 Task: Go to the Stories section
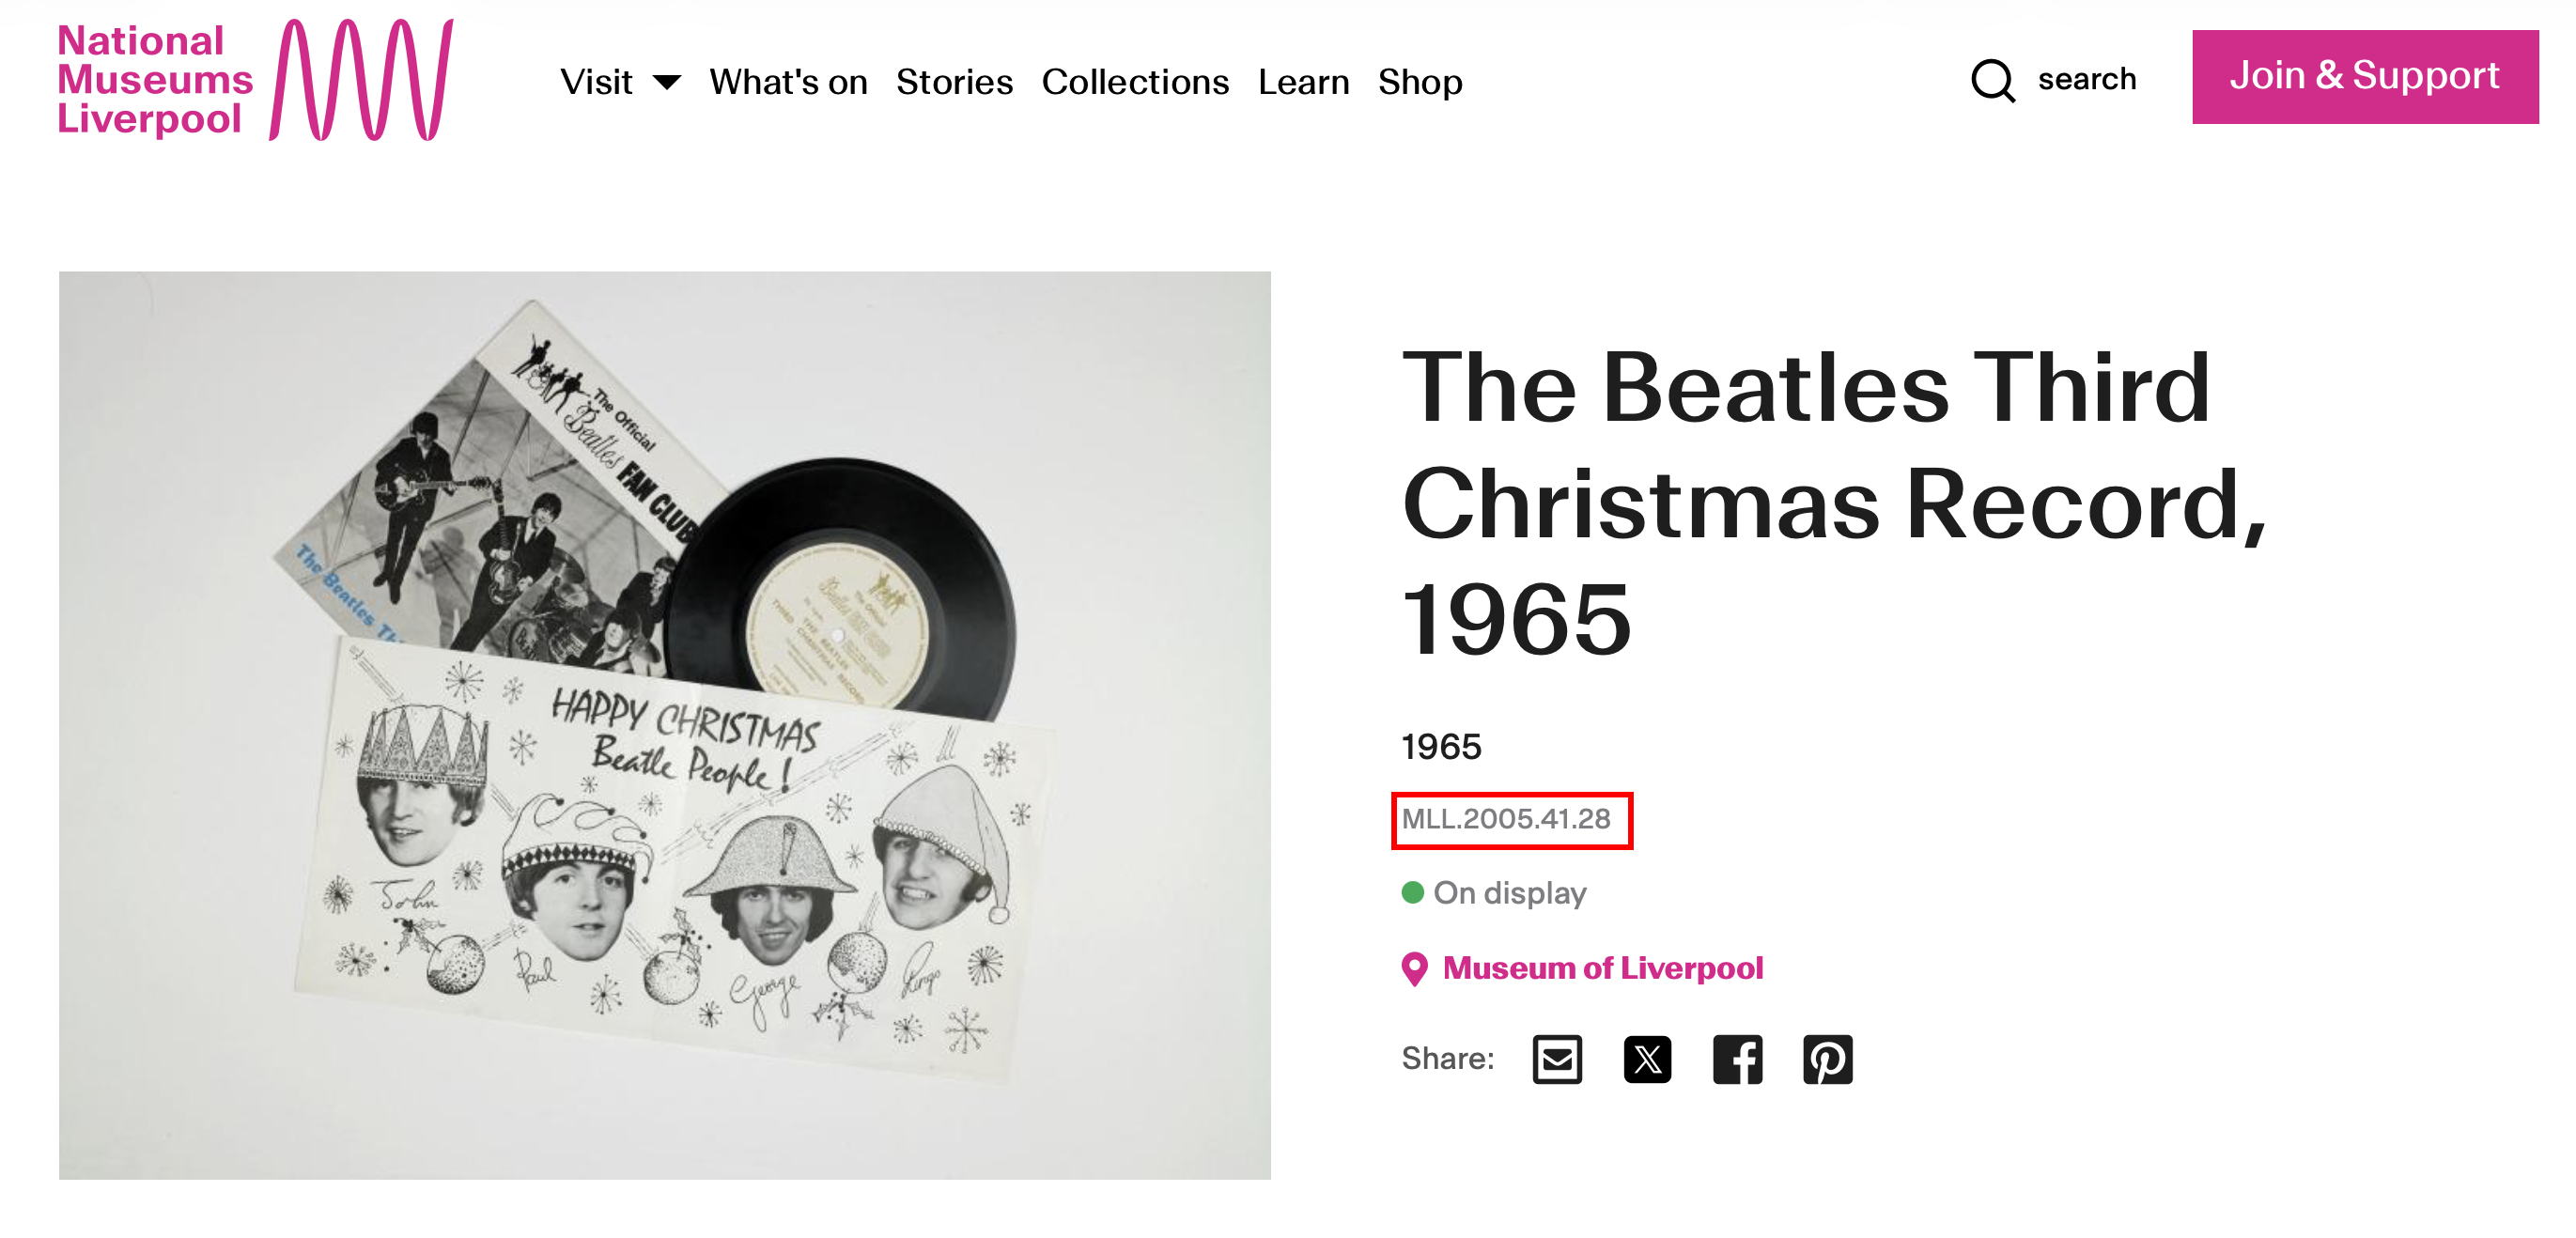coord(954,82)
